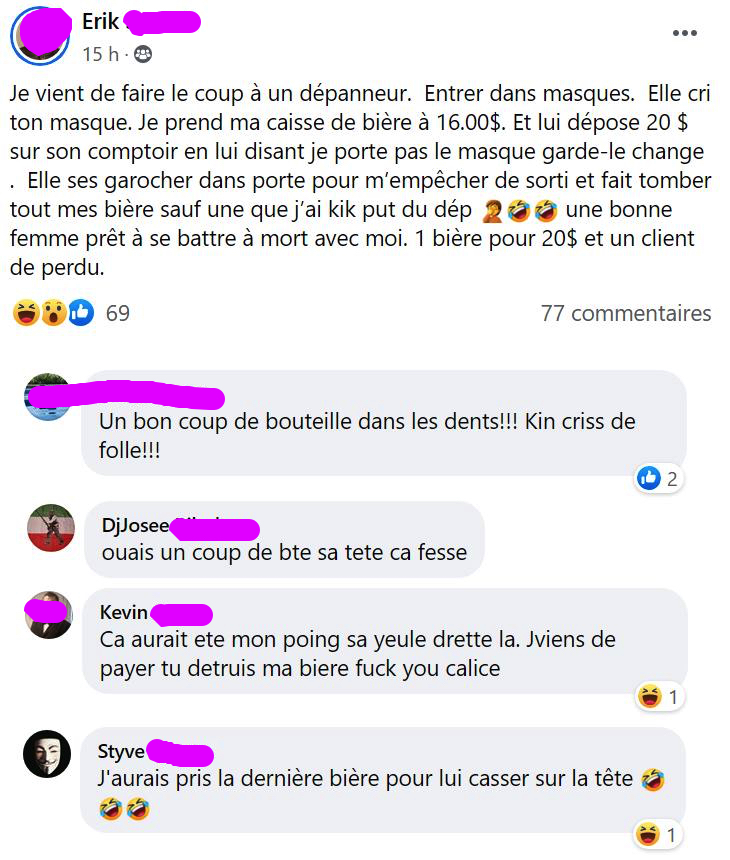The width and height of the screenshot is (730, 860).
Task: Click the like reaction icon on post
Action: coord(81,313)
